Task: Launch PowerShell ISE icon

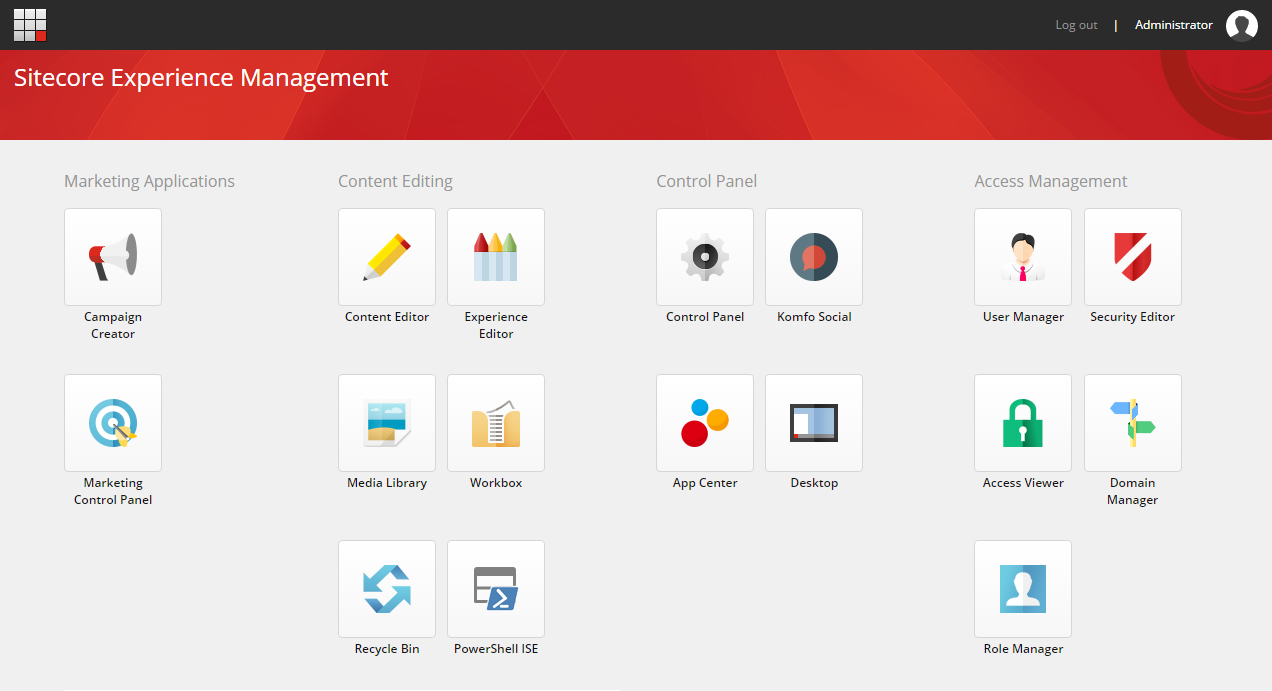Action: [496, 589]
